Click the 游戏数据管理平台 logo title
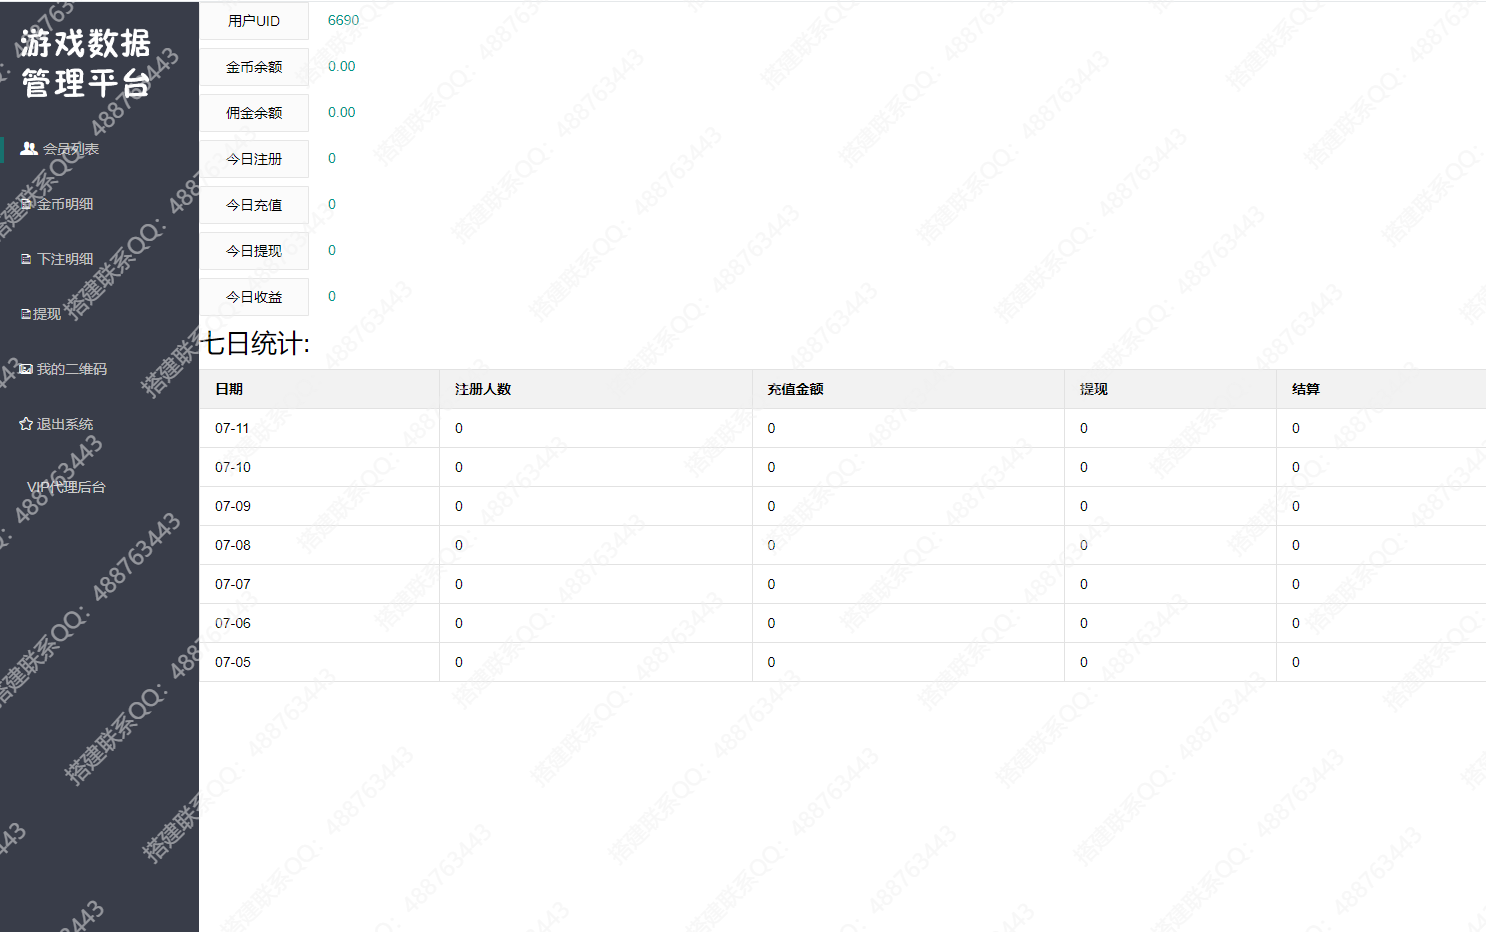This screenshot has width=1486, height=932. (86, 63)
